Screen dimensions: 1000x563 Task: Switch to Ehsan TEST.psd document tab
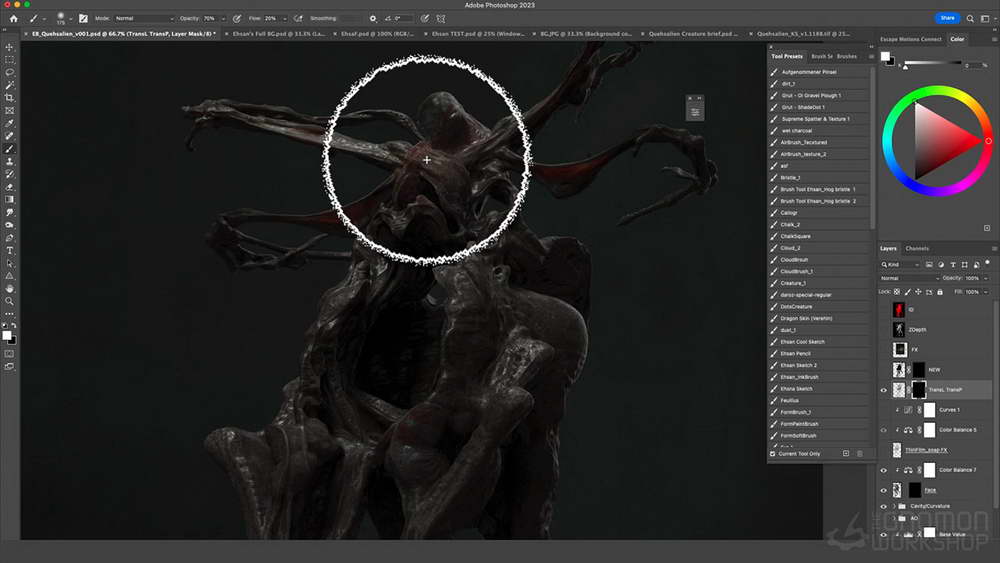(x=478, y=34)
